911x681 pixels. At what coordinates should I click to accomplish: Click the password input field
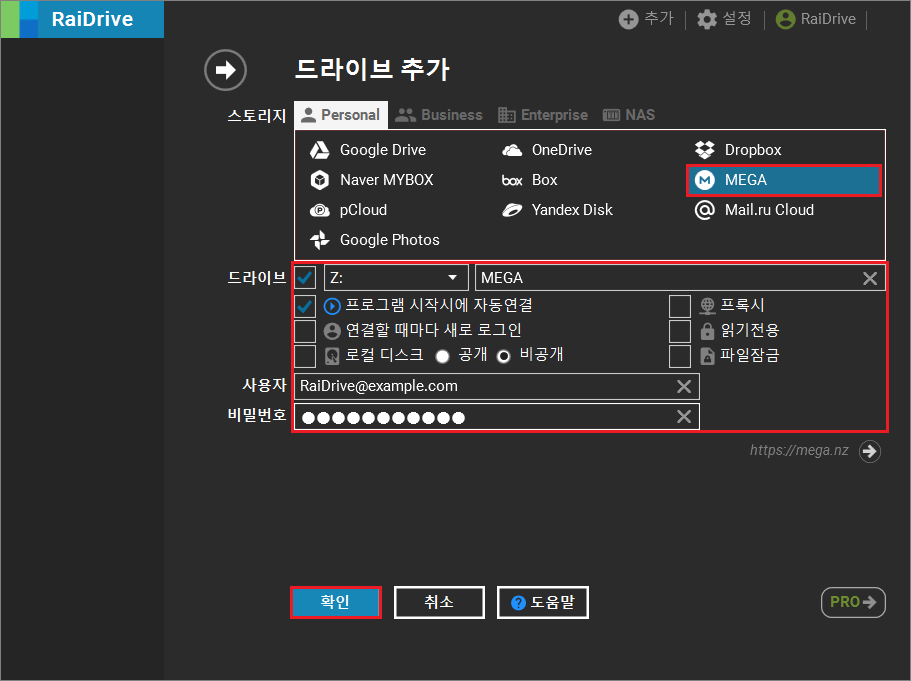tap(497, 417)
